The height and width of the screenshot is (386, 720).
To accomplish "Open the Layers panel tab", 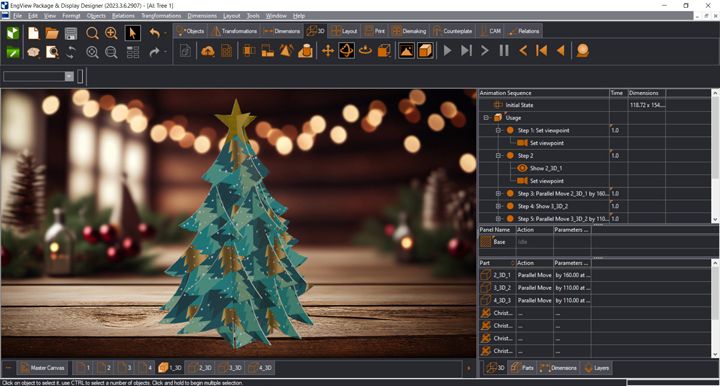I will pos(596,368).
